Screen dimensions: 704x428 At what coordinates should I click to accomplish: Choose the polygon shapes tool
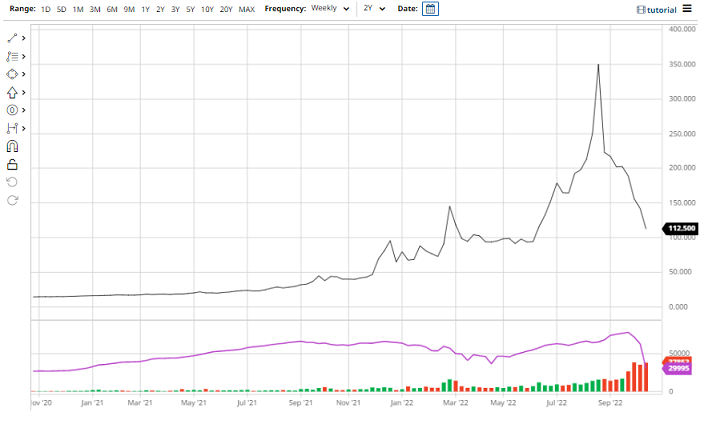[x=12, y=74]
